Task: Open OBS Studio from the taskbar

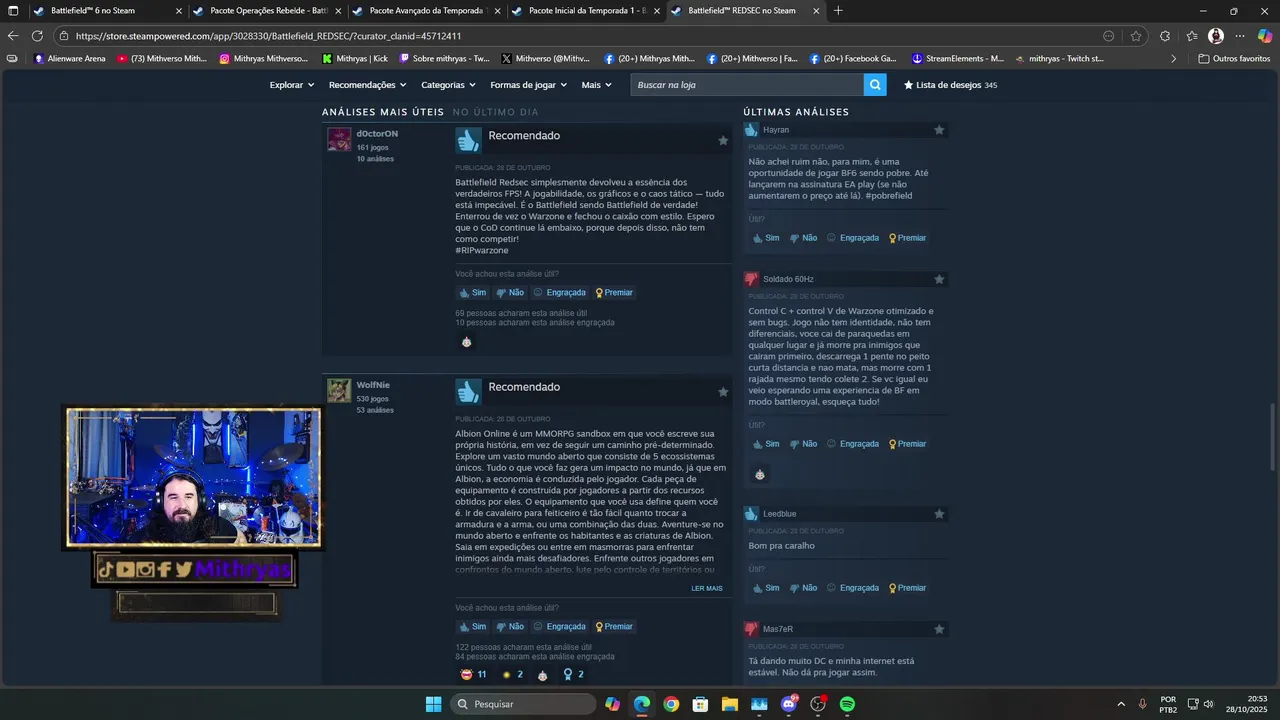Action: [x=818, y=704]
